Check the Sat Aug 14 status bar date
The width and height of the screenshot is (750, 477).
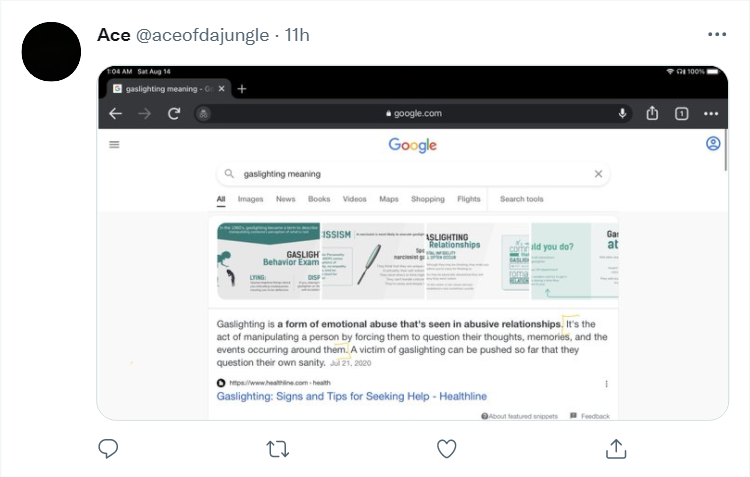pyautogui.click(x=154, y=71)
